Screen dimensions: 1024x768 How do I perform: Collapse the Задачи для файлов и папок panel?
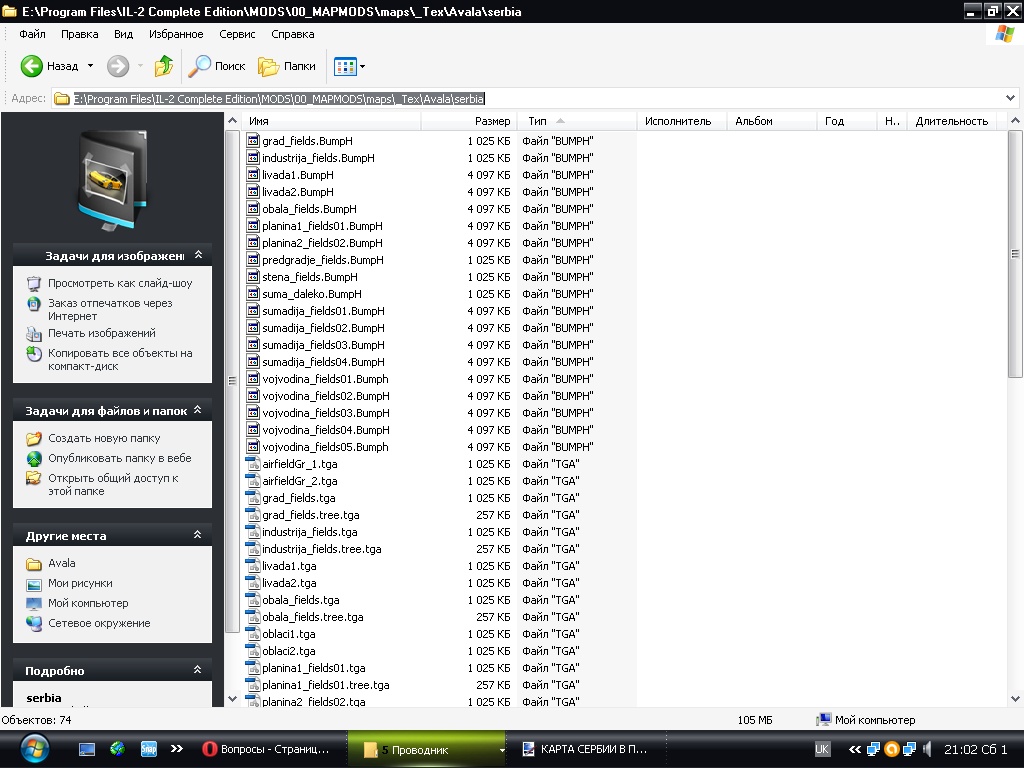198,410
